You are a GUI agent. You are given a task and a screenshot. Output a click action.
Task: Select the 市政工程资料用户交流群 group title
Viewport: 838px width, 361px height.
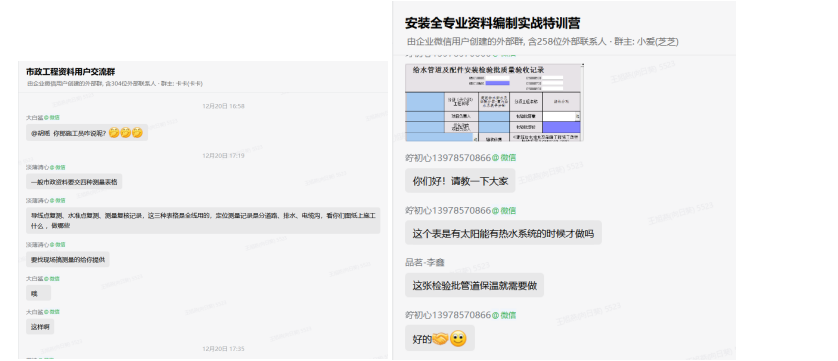71,72
